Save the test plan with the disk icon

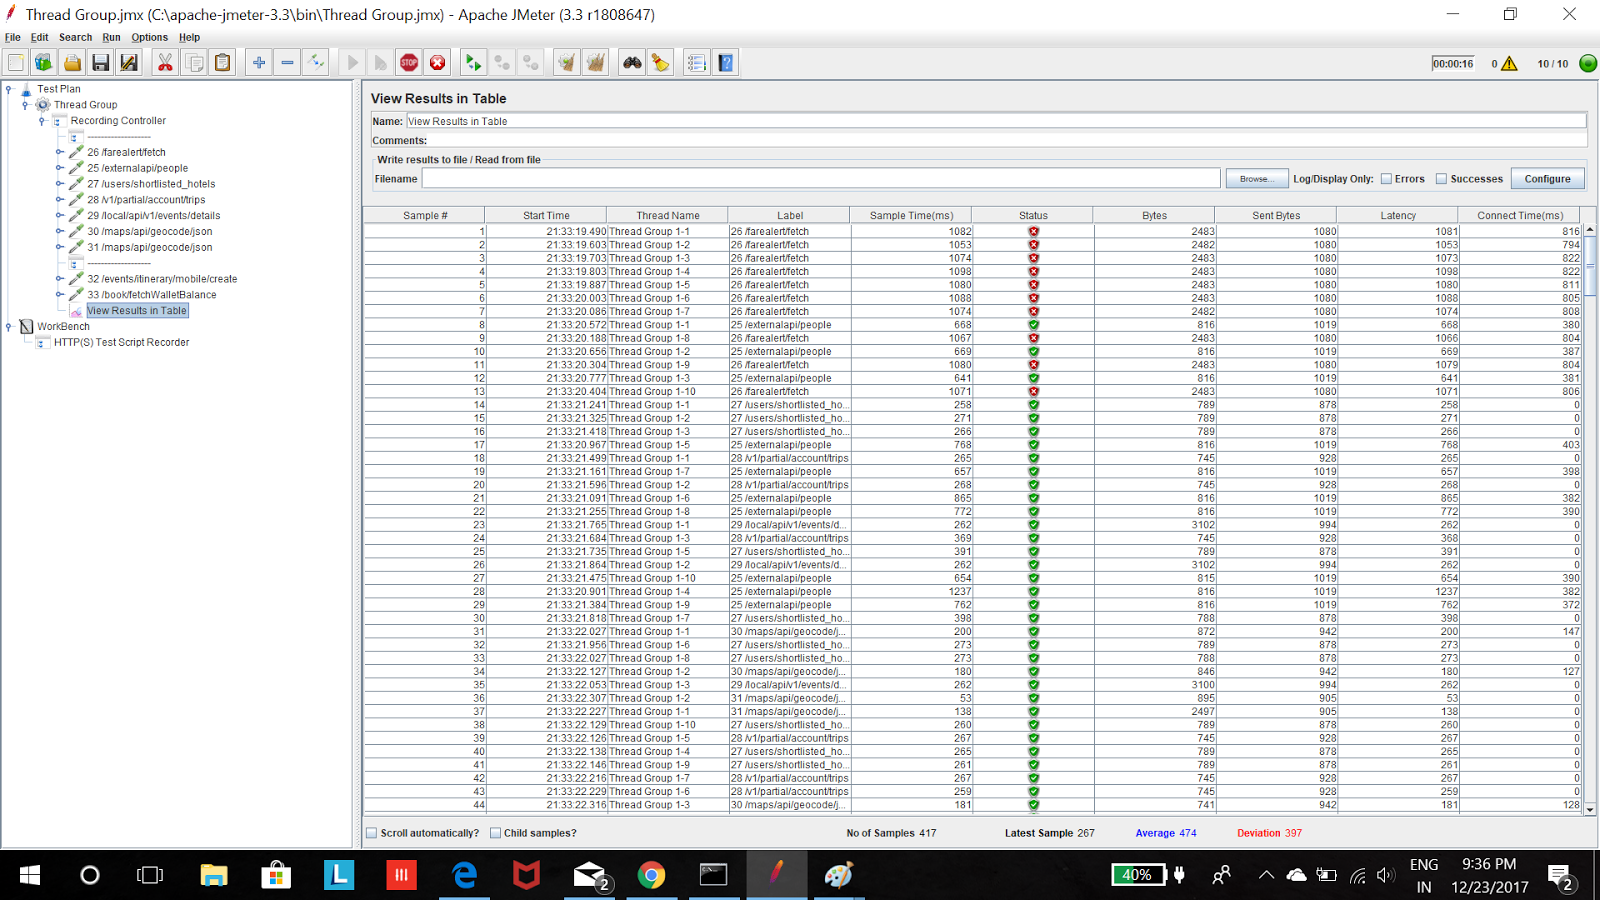point(100,62)
